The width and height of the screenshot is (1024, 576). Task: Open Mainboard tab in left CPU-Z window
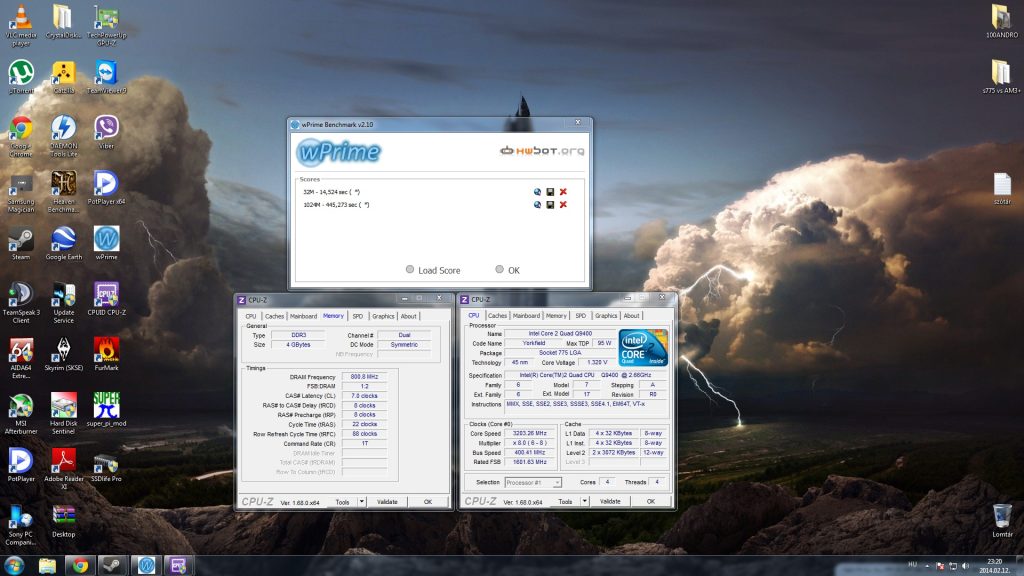tap(303, 316)
